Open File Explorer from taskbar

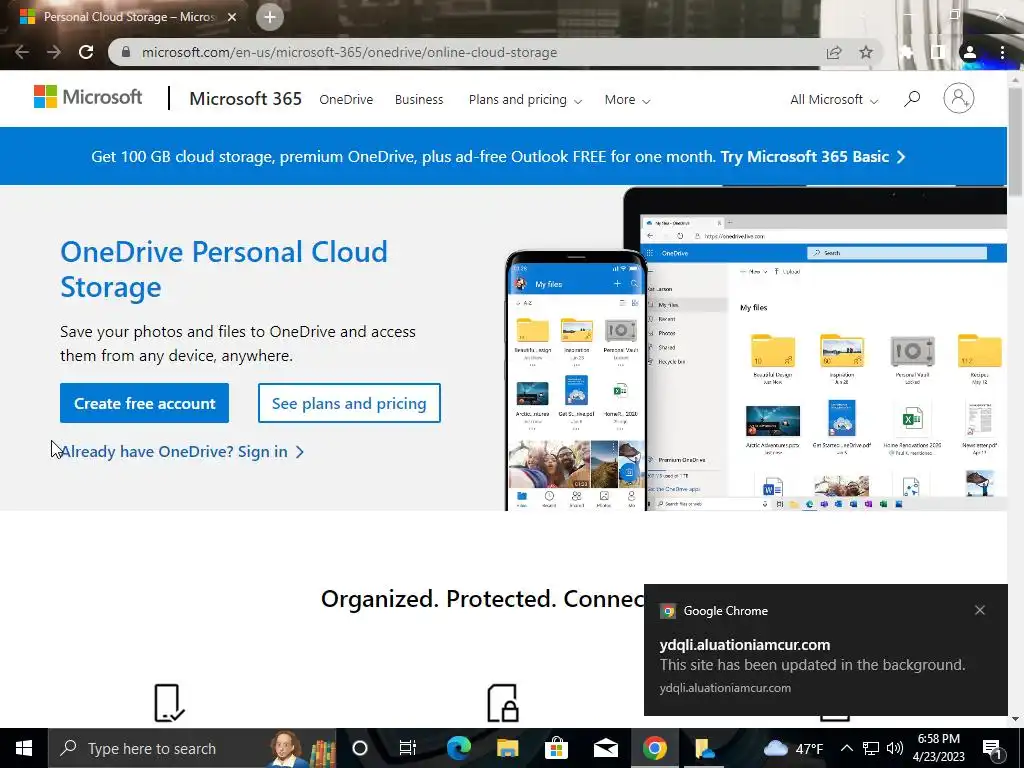[x=507, y=748]
